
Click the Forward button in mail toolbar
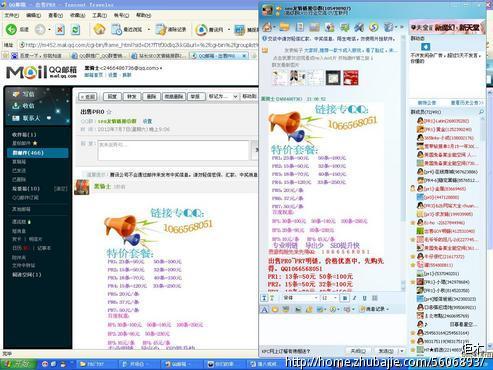pos(132,97)
